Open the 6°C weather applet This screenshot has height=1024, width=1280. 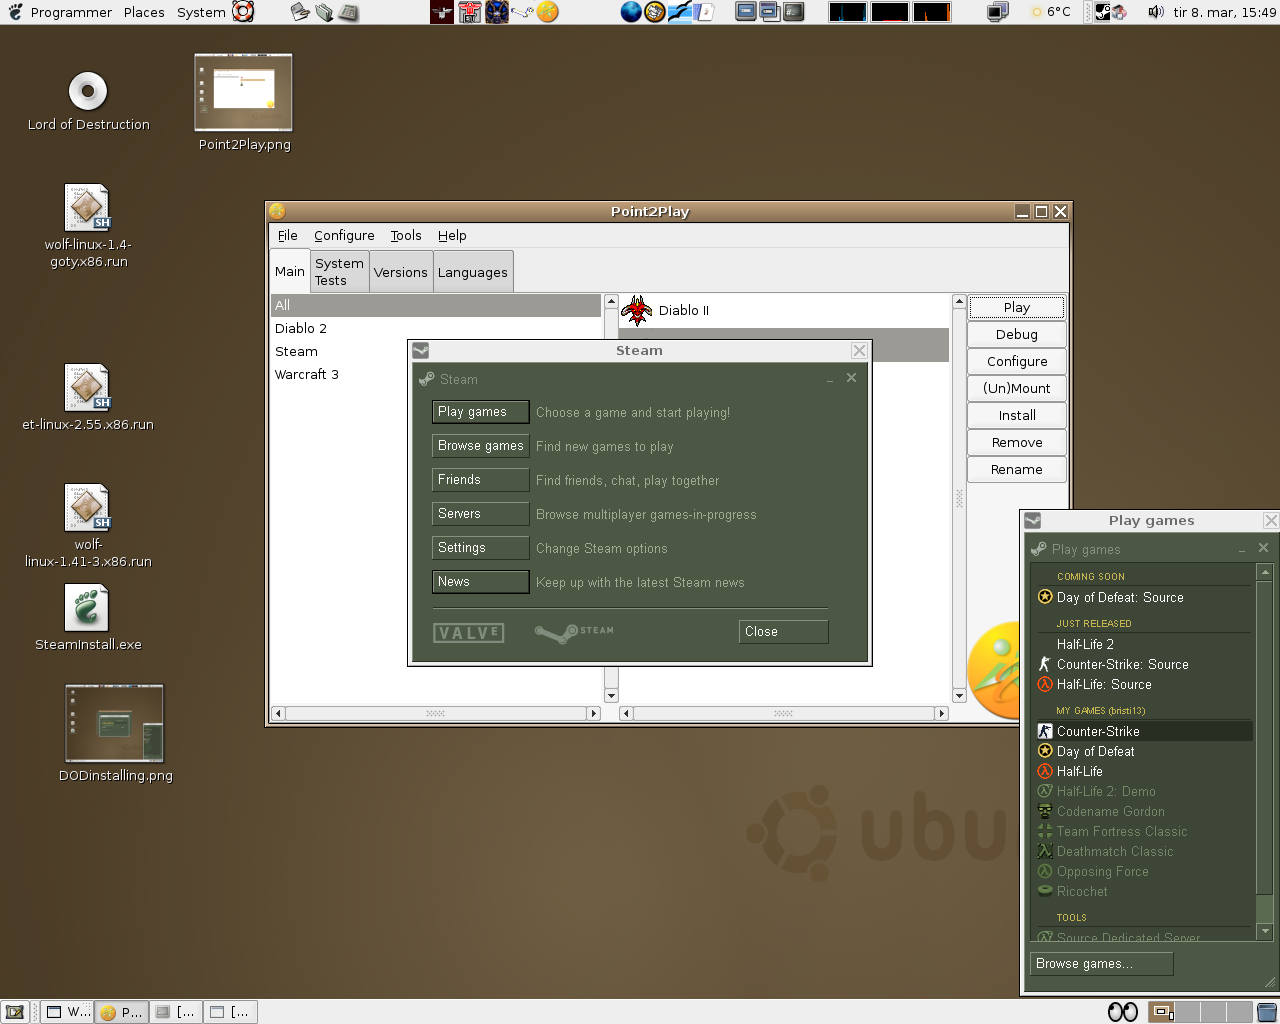click(1050, 12)
